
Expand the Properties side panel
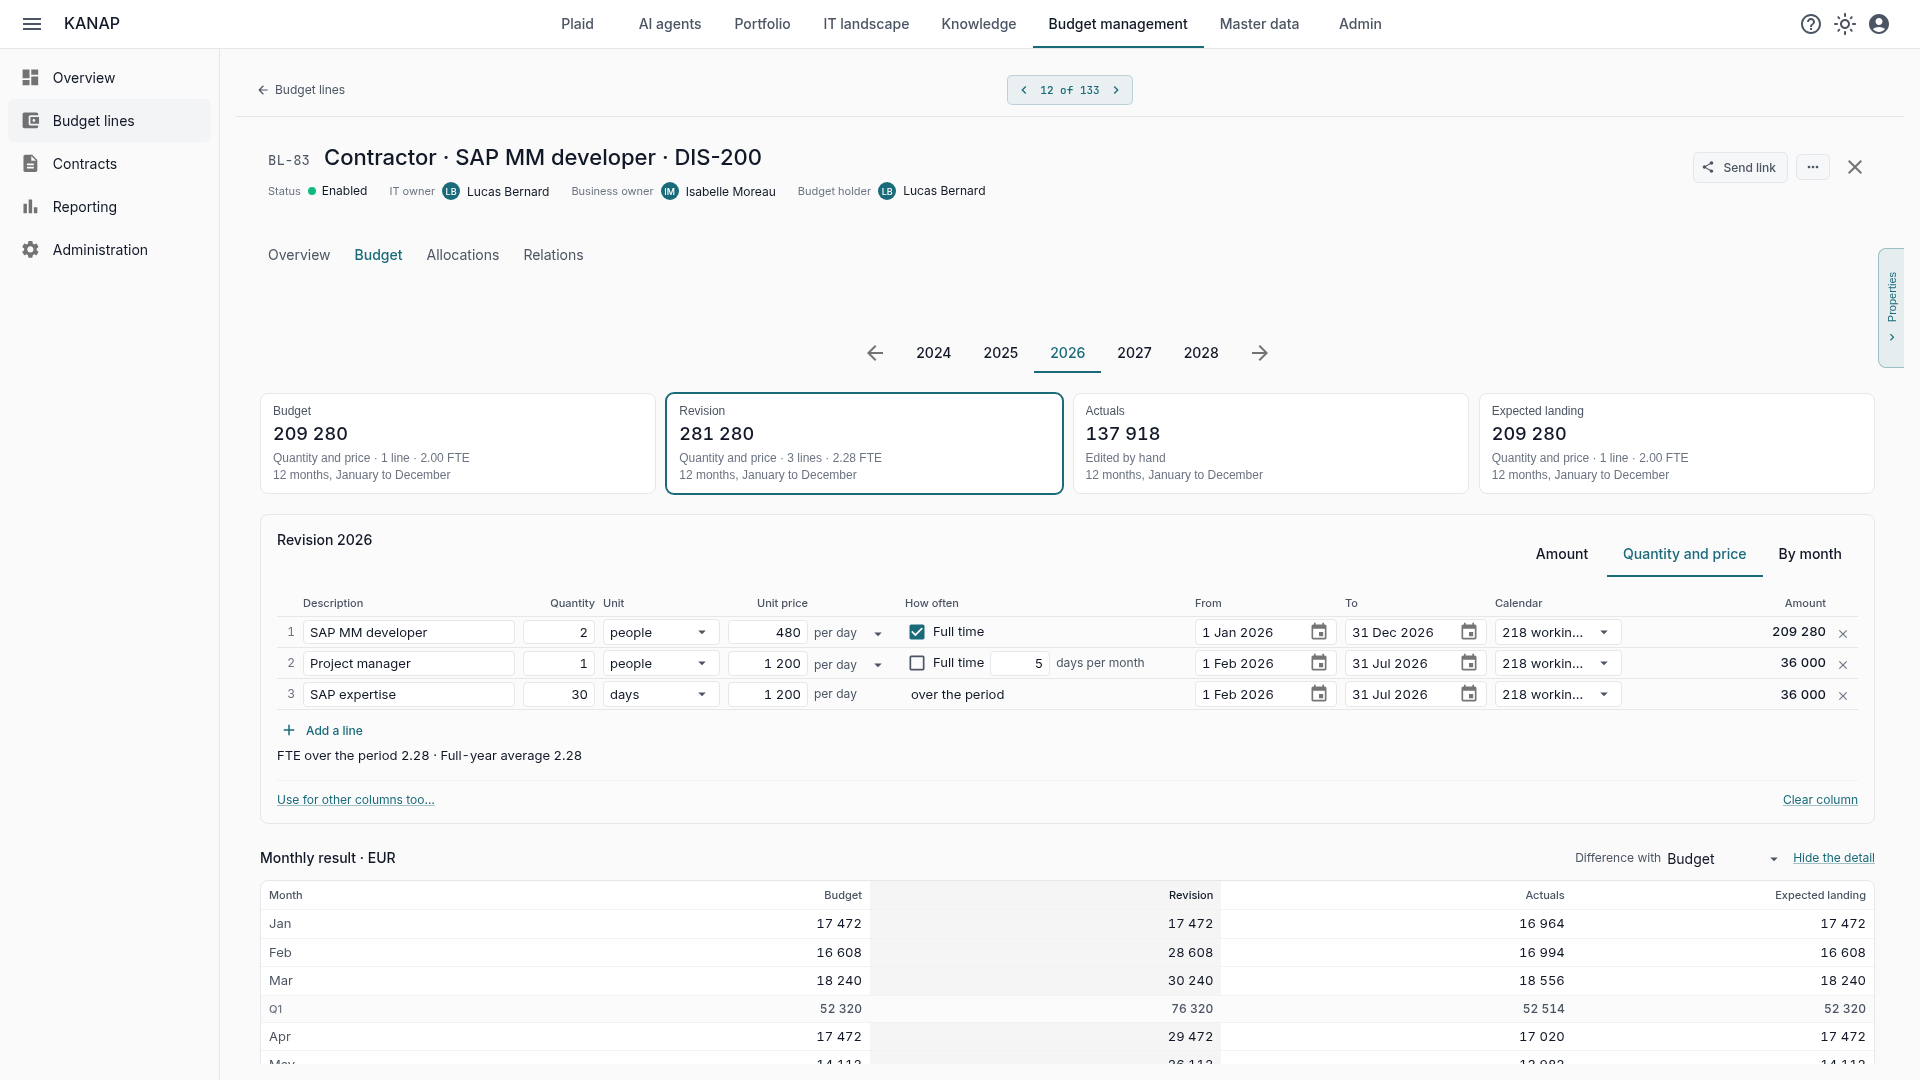tap(1891, 308)
